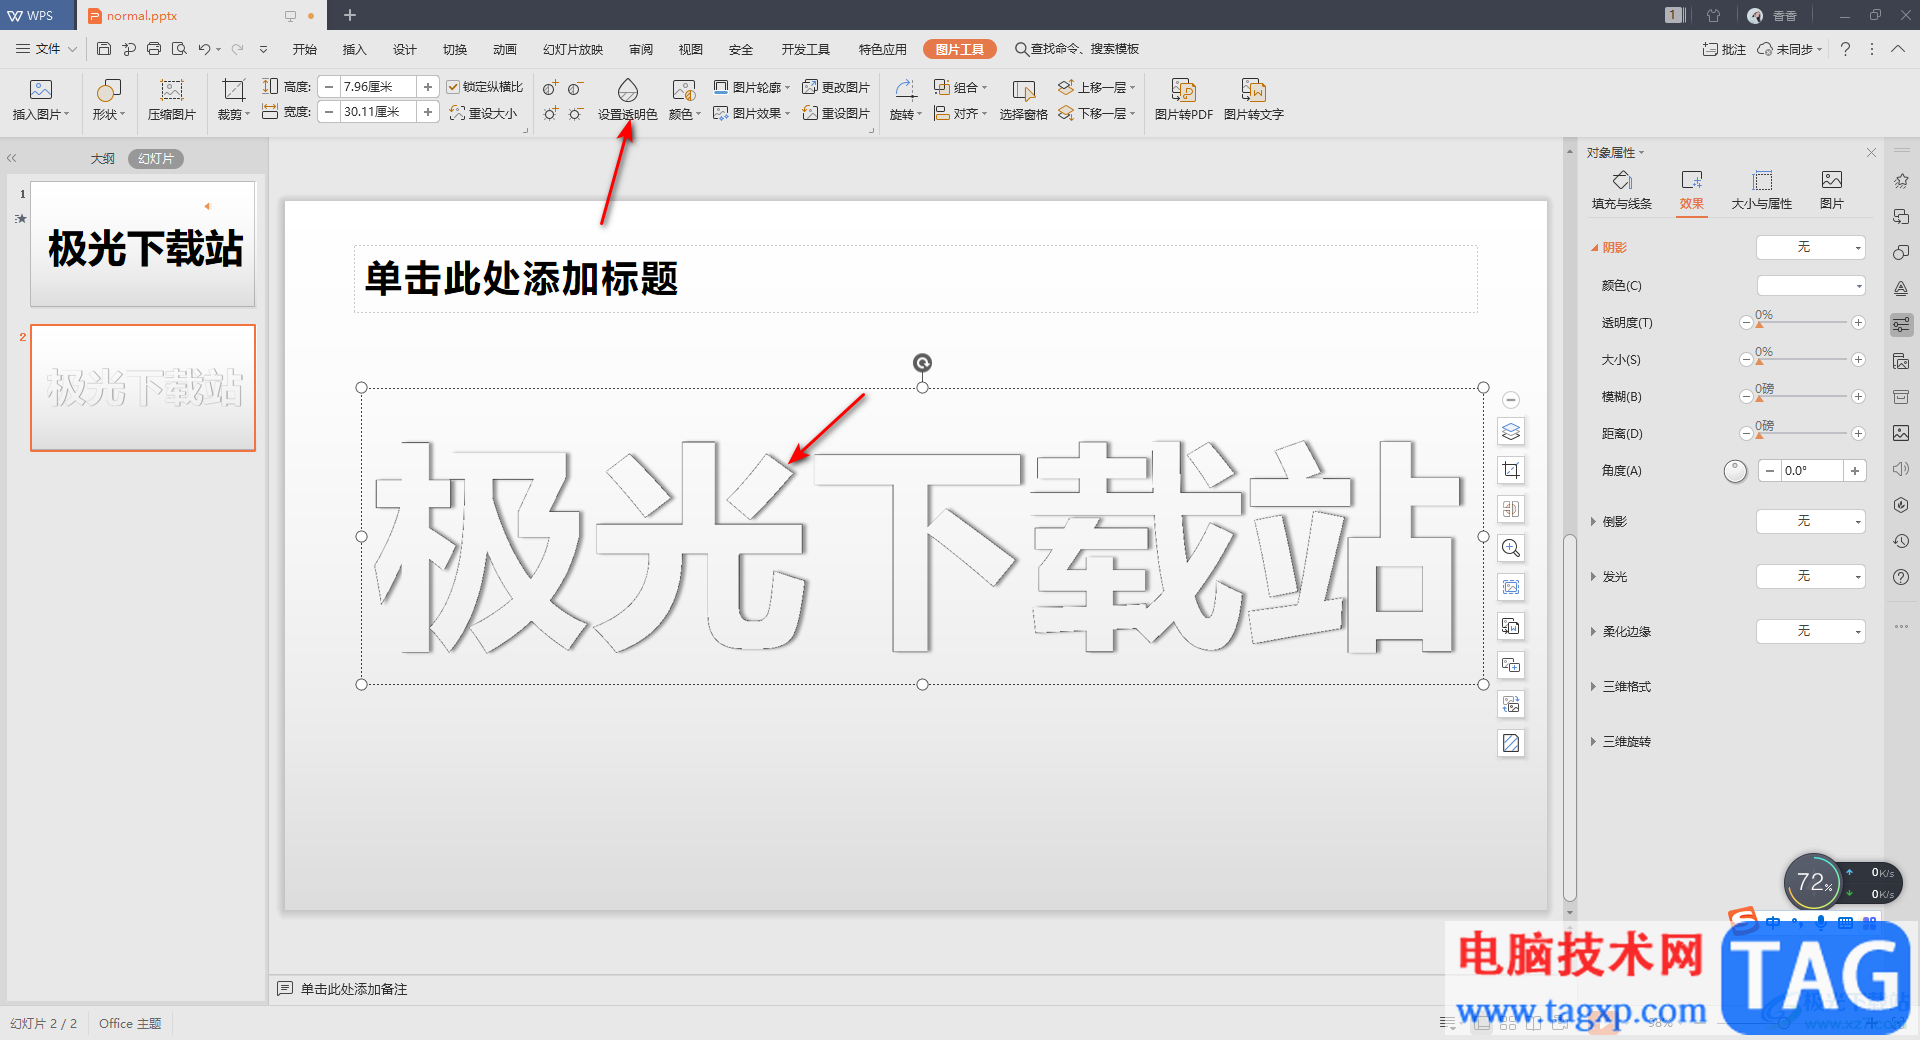1920x1040 pixels.
Task: Click the save icon in quick toolbar
Action: tap(104, 49)
